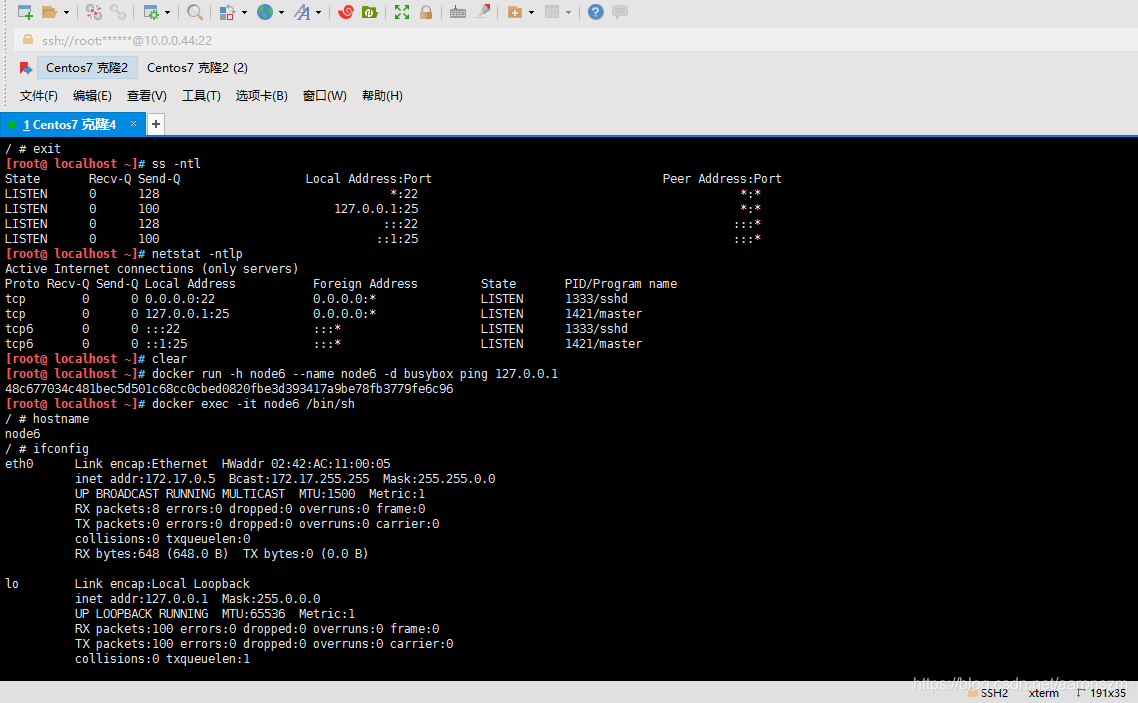Viewport: 1138px width, 703px height.
Task: Click the red Disconnect icon
Action: 94,12
